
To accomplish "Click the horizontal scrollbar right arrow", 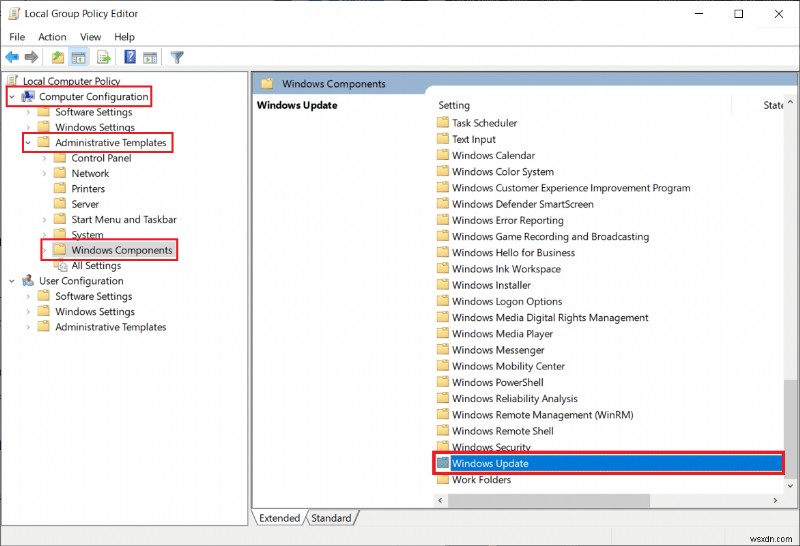I will click(x=775, y=501).
